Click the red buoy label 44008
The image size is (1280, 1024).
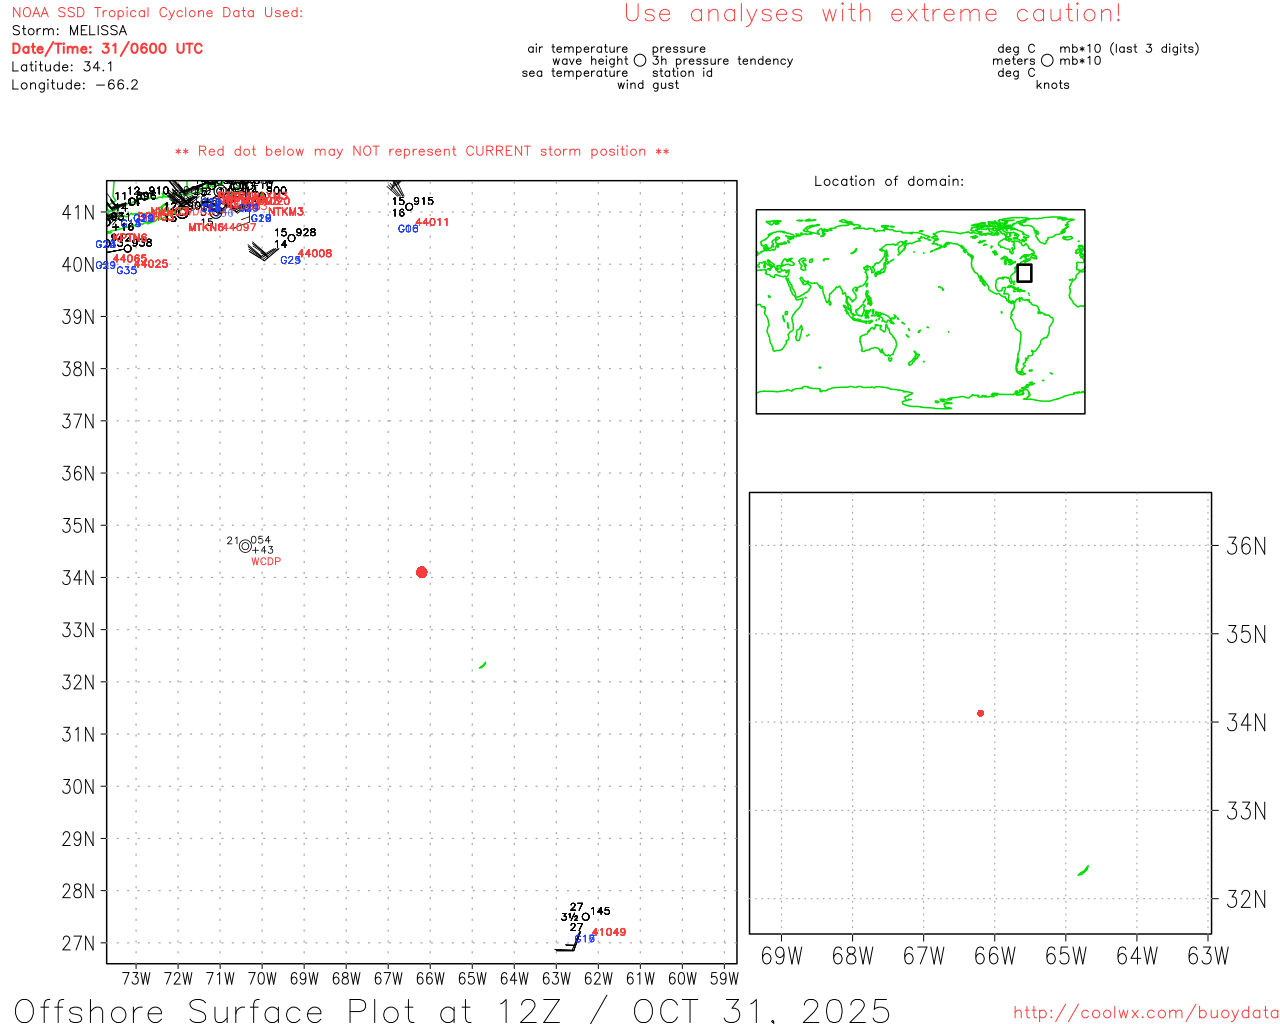(315, 254)
